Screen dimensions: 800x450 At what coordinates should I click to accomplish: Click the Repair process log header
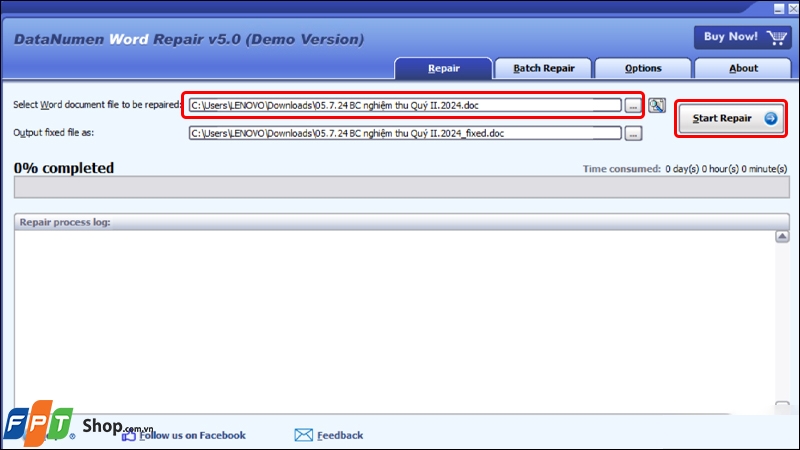[x=402, y=222]
